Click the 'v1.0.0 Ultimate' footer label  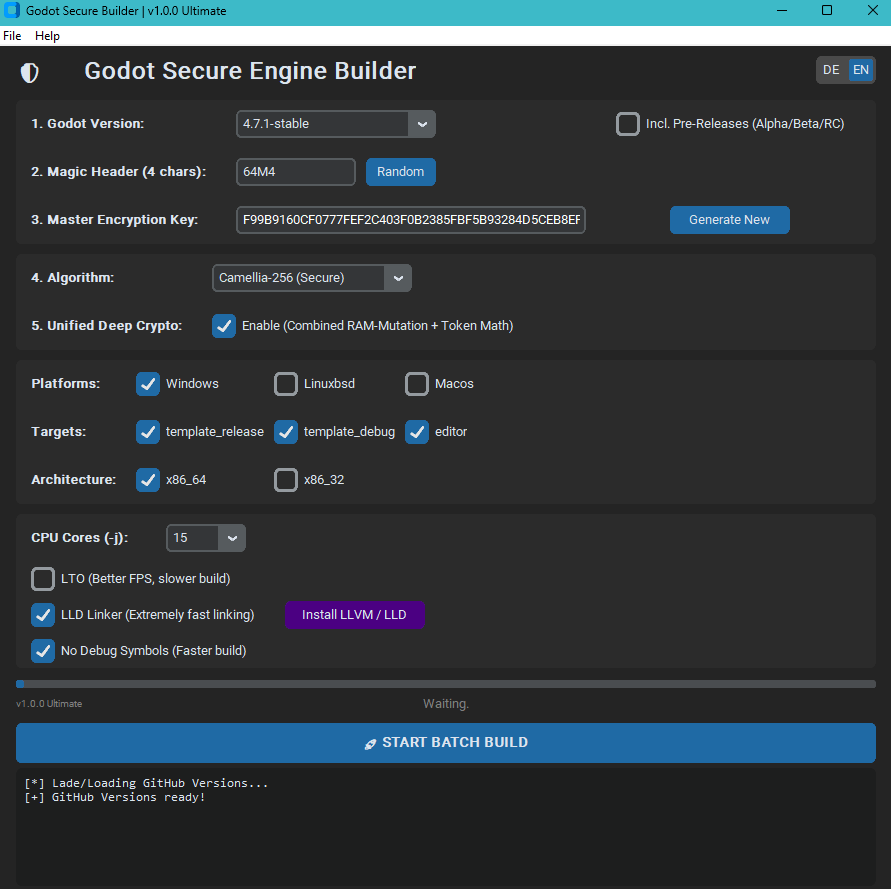[x=49, y=704]
